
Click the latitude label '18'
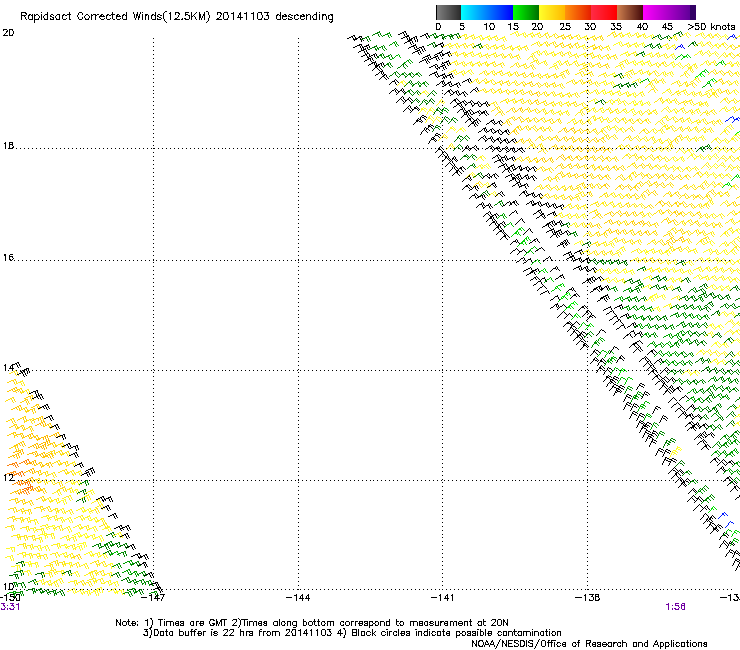click(8, 146)
